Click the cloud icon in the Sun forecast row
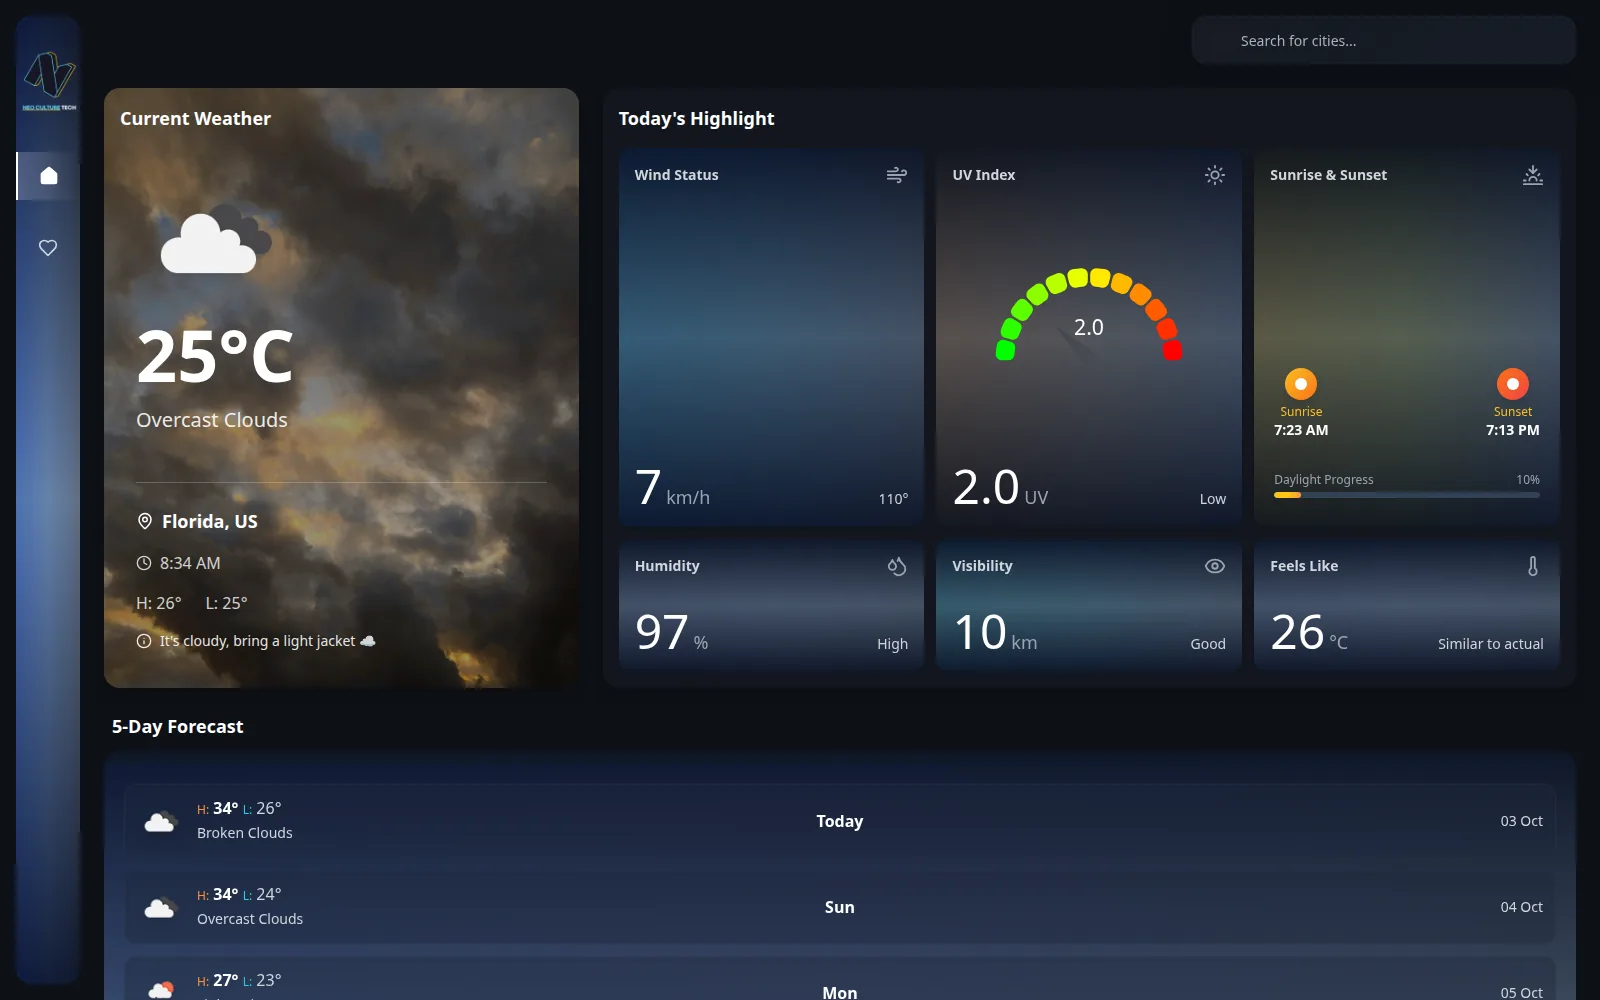Image resolution: width=1600 pixels, height=1000 pixels. (x=160, y=907)
